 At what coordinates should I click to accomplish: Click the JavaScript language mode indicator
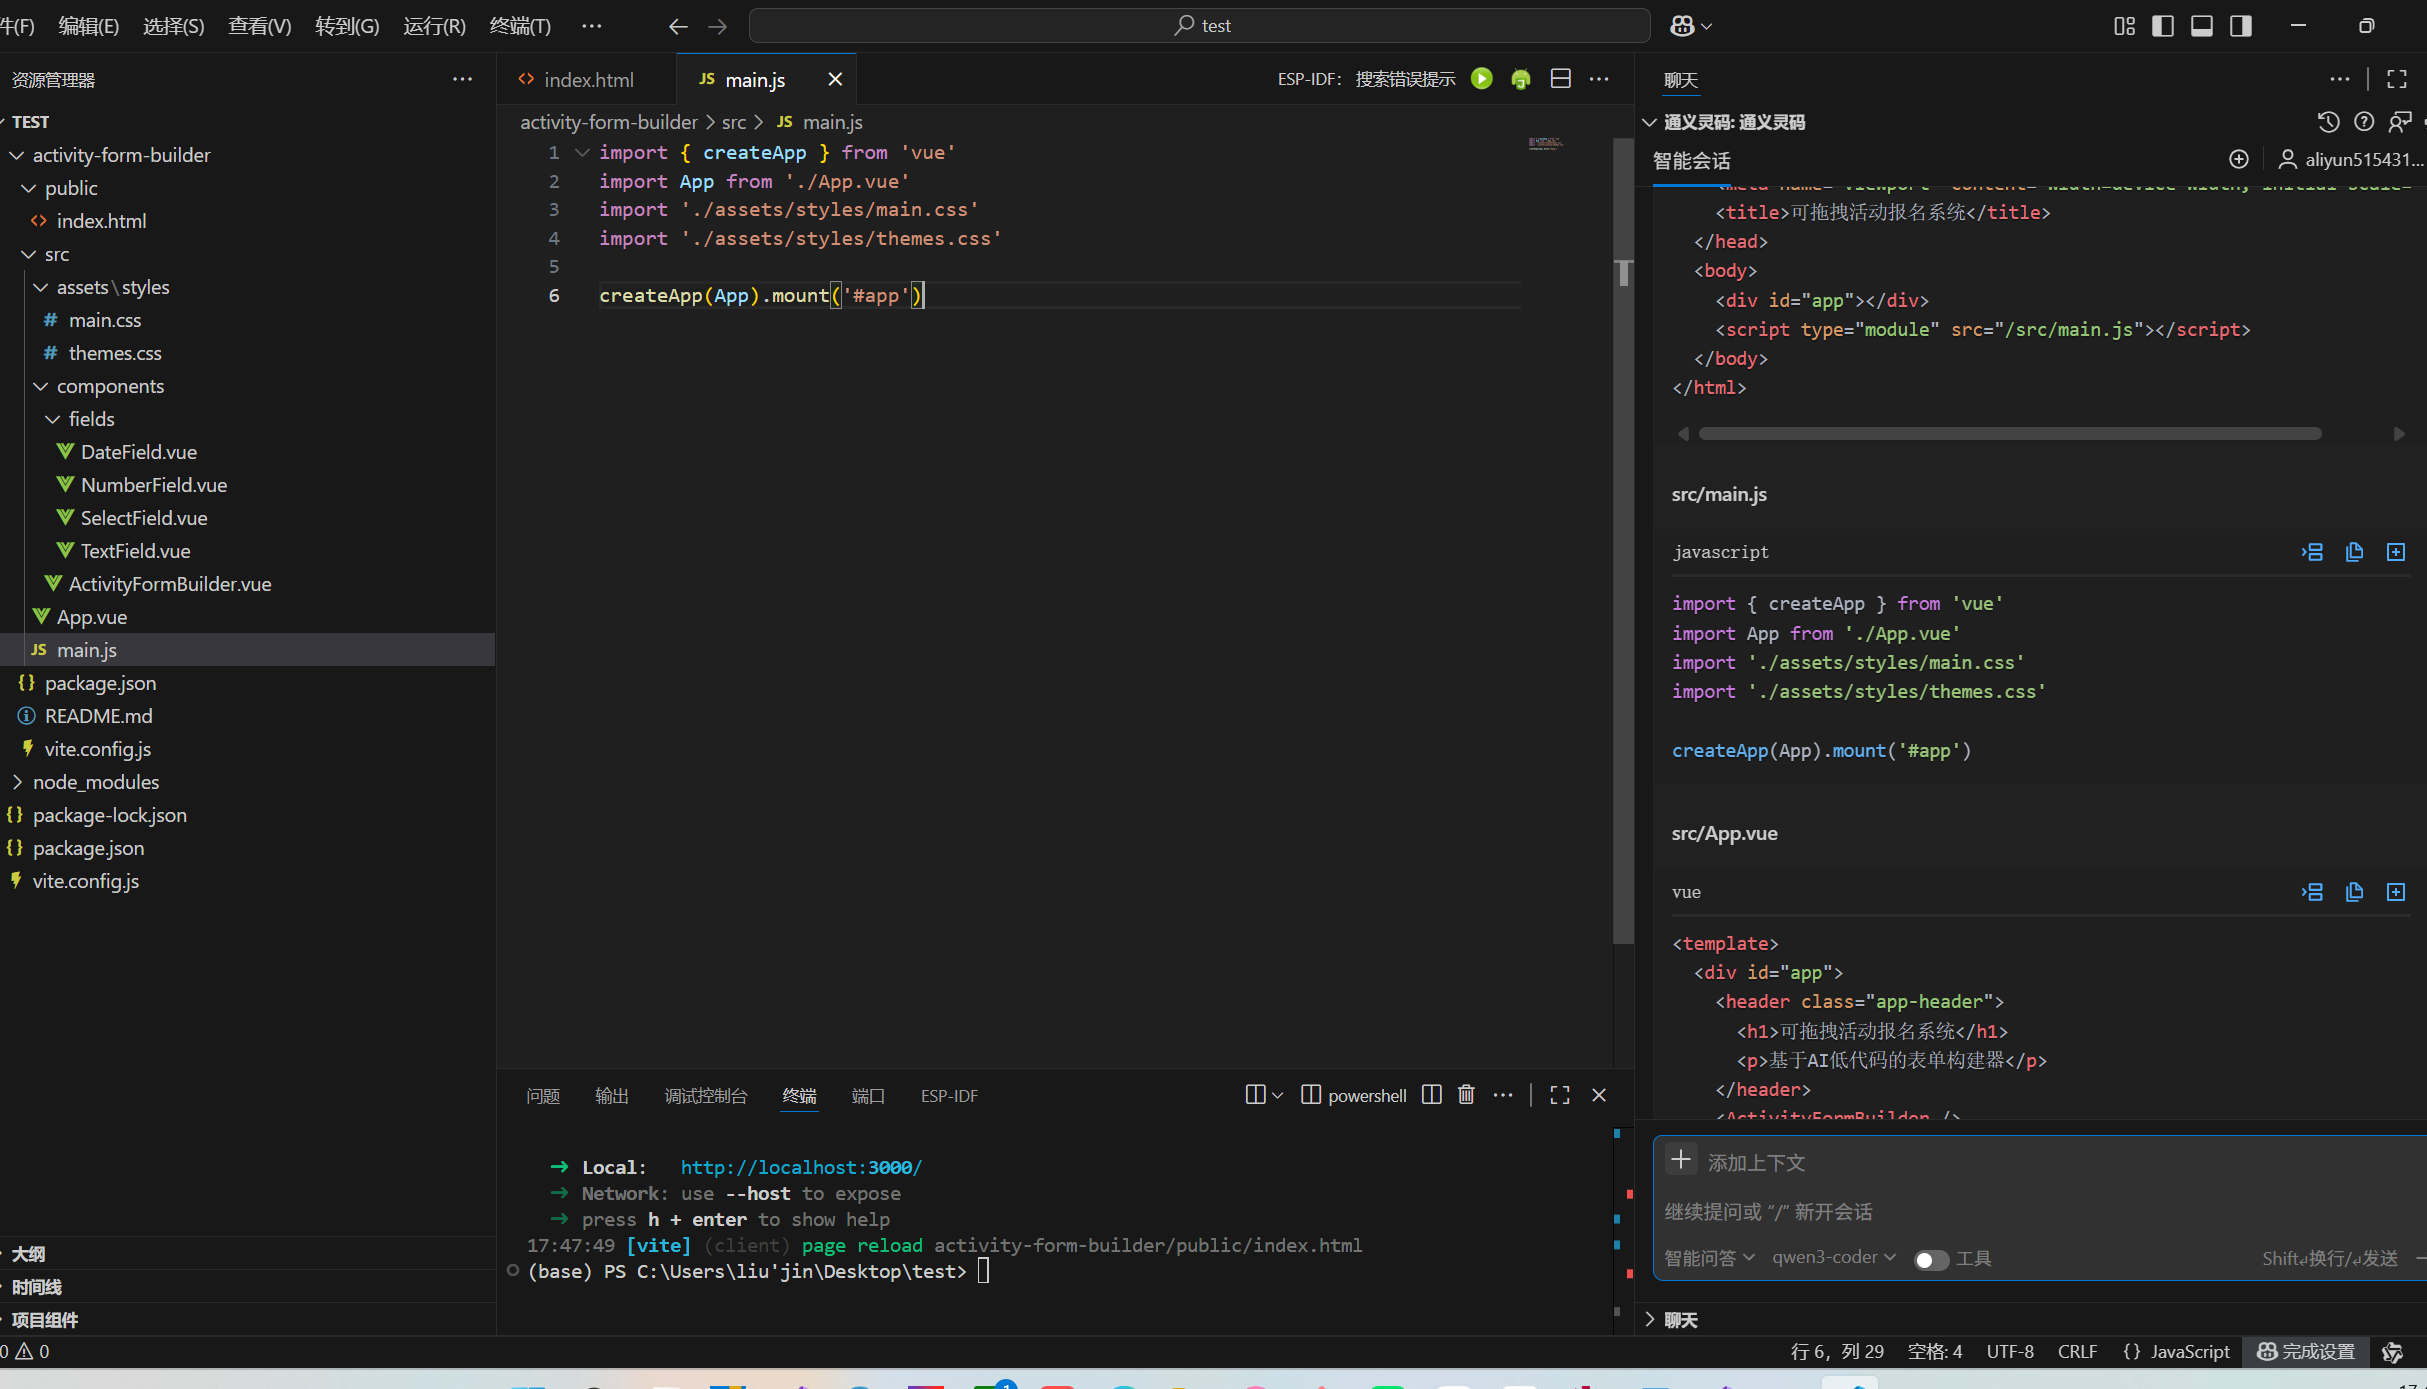[x=2190, y=1351]
